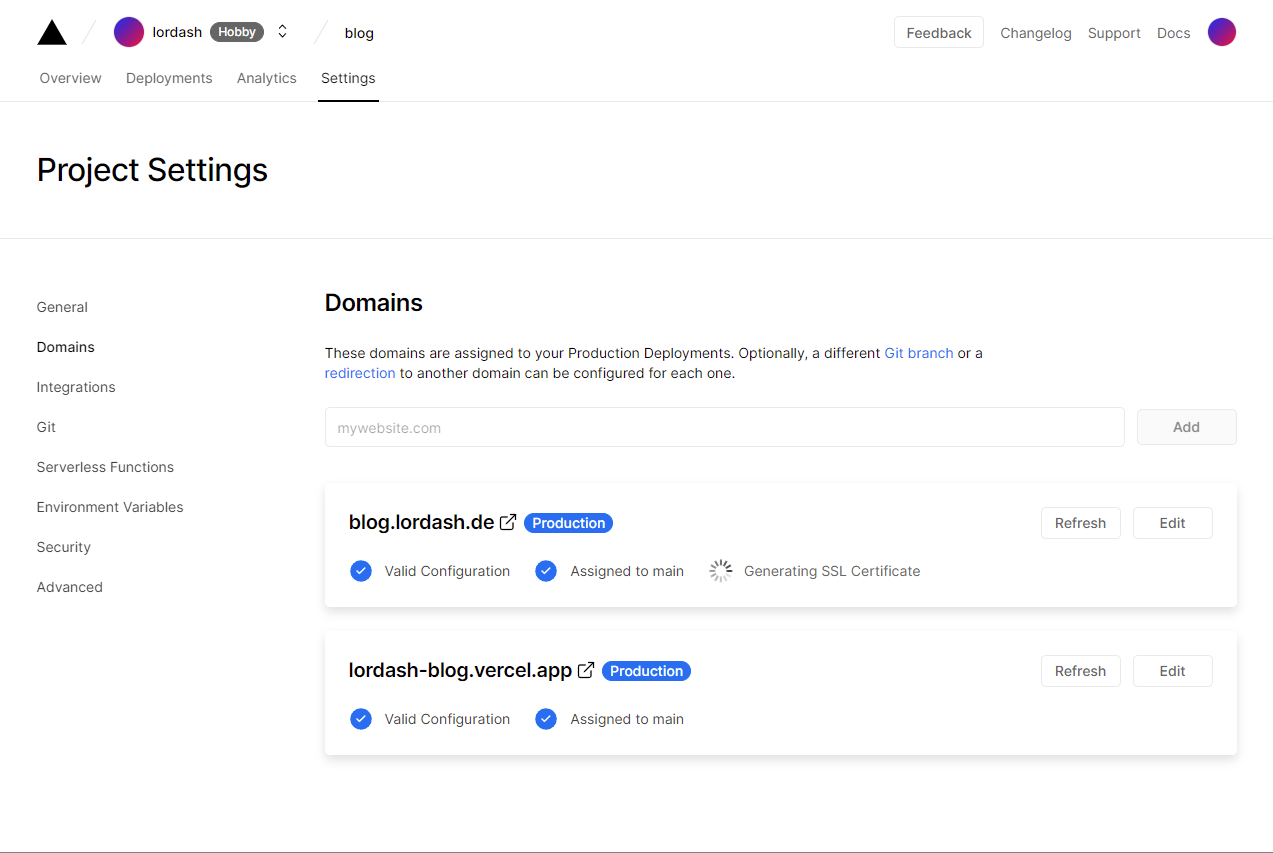Open external link icon for blog.lordash.de
The image size is (1273, 853).
click(x=508, y=522)
